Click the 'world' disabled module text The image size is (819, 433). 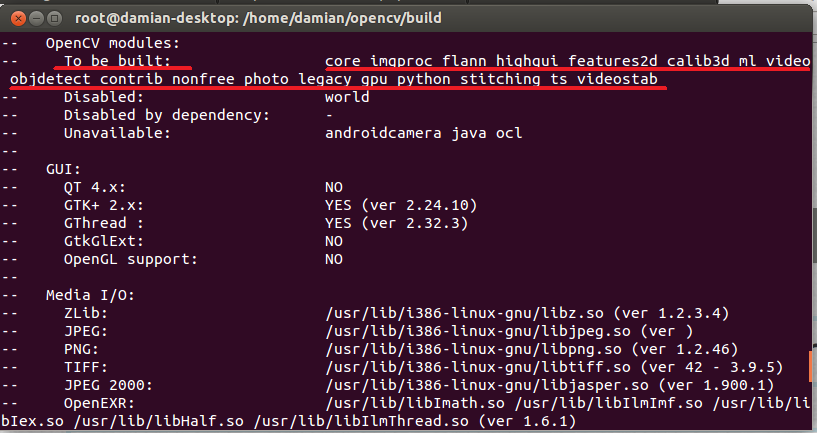(x=347, y=97)
